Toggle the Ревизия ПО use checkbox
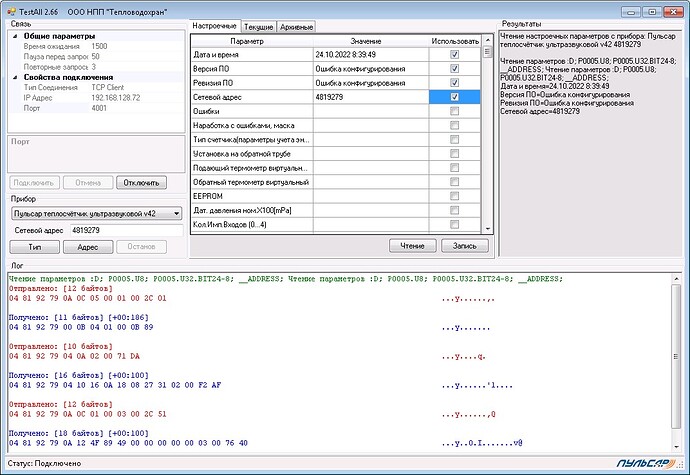Image resolution: width=690 pixels, height=475 pixels. pos(455,83)
